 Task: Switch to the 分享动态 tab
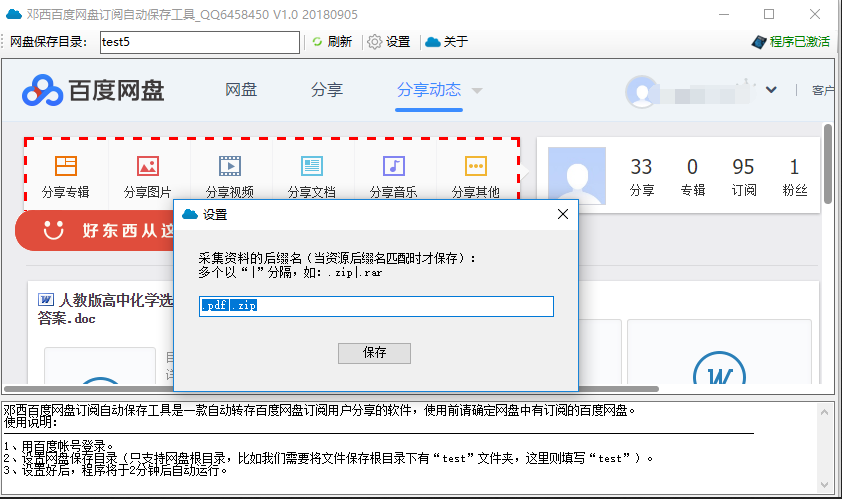click(x=429, y=90)
